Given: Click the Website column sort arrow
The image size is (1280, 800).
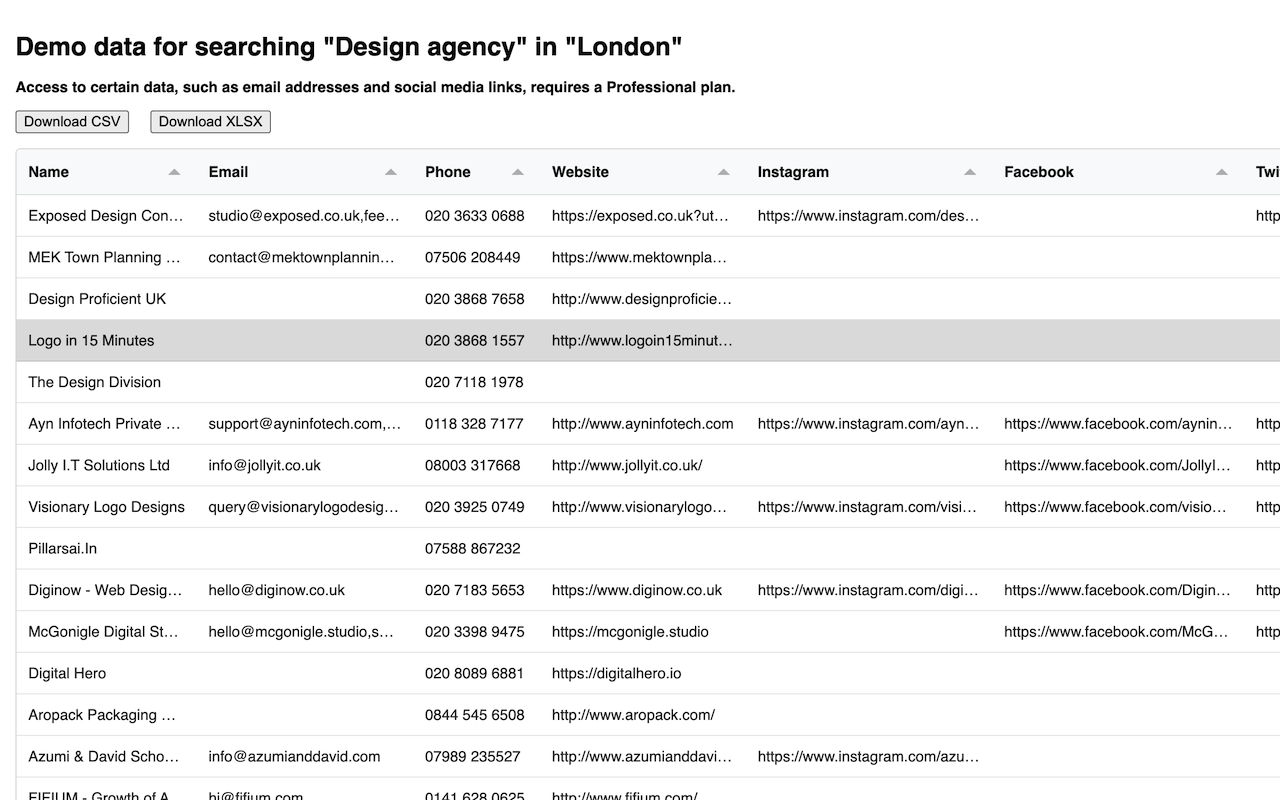Looking at the screenshot, I should 724,172.
